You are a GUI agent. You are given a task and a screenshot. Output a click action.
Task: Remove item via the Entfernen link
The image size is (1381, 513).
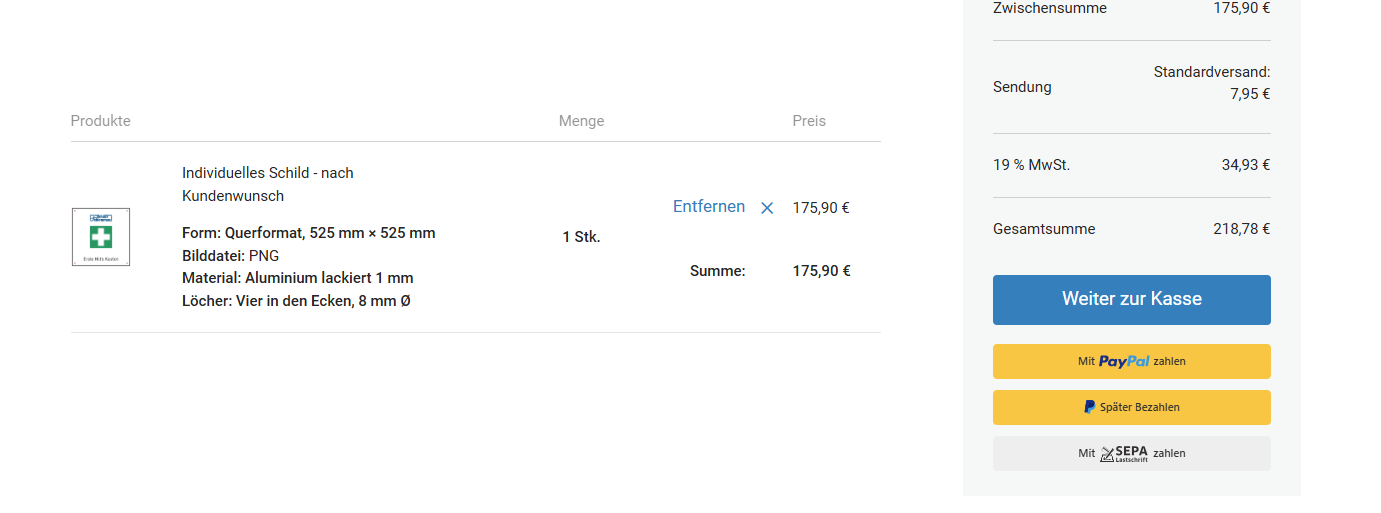pyautogui.click(x=709, y=207)
